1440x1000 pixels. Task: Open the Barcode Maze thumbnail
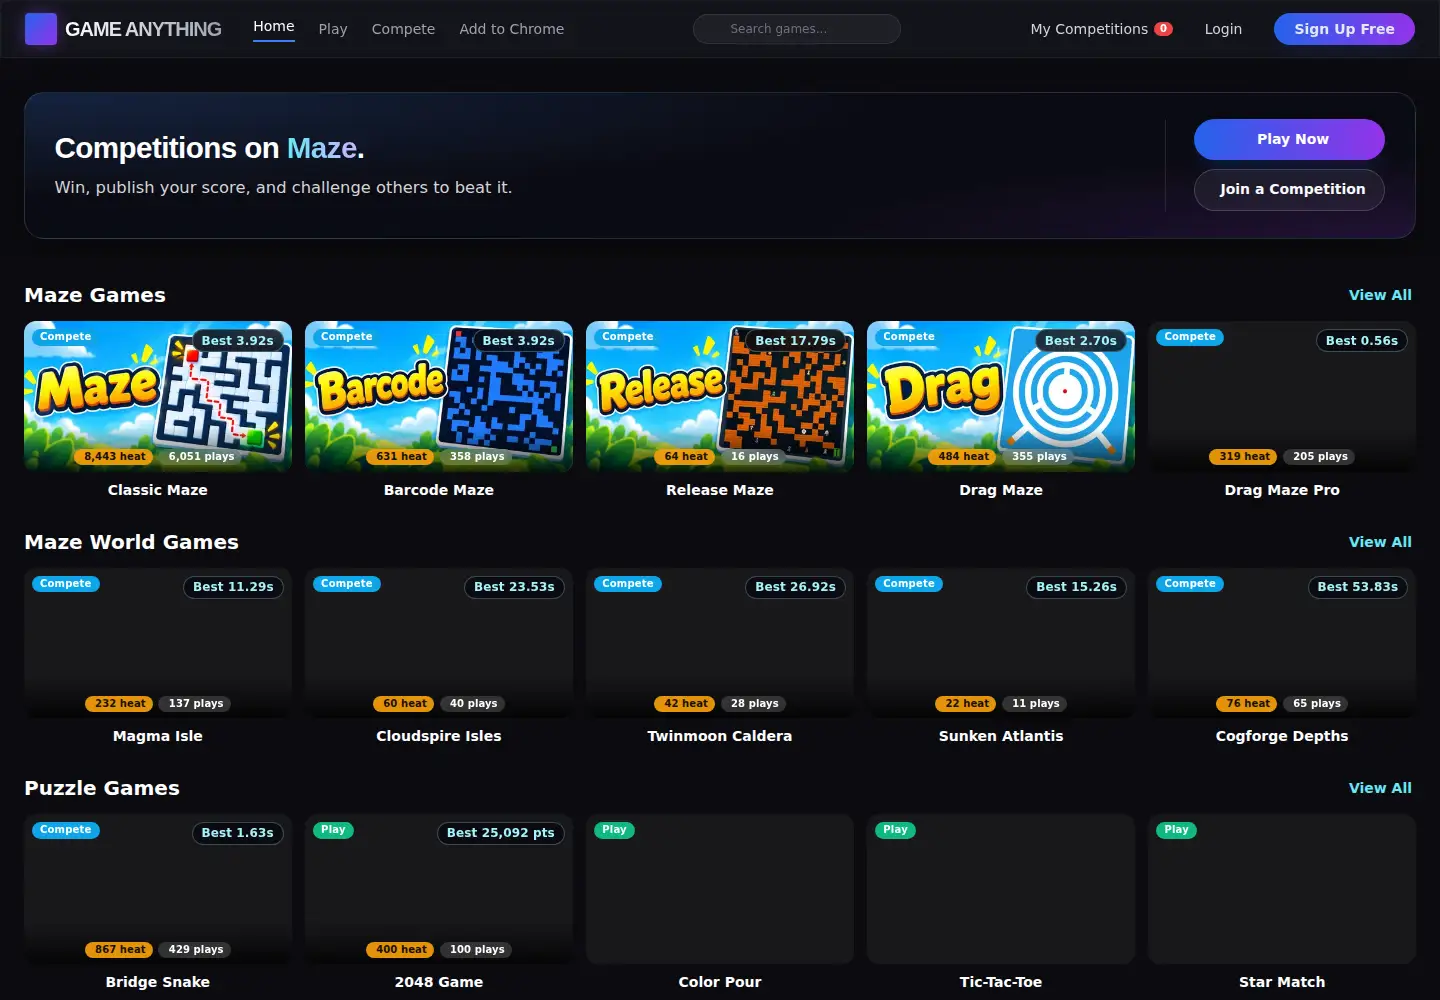coord(439,396)
